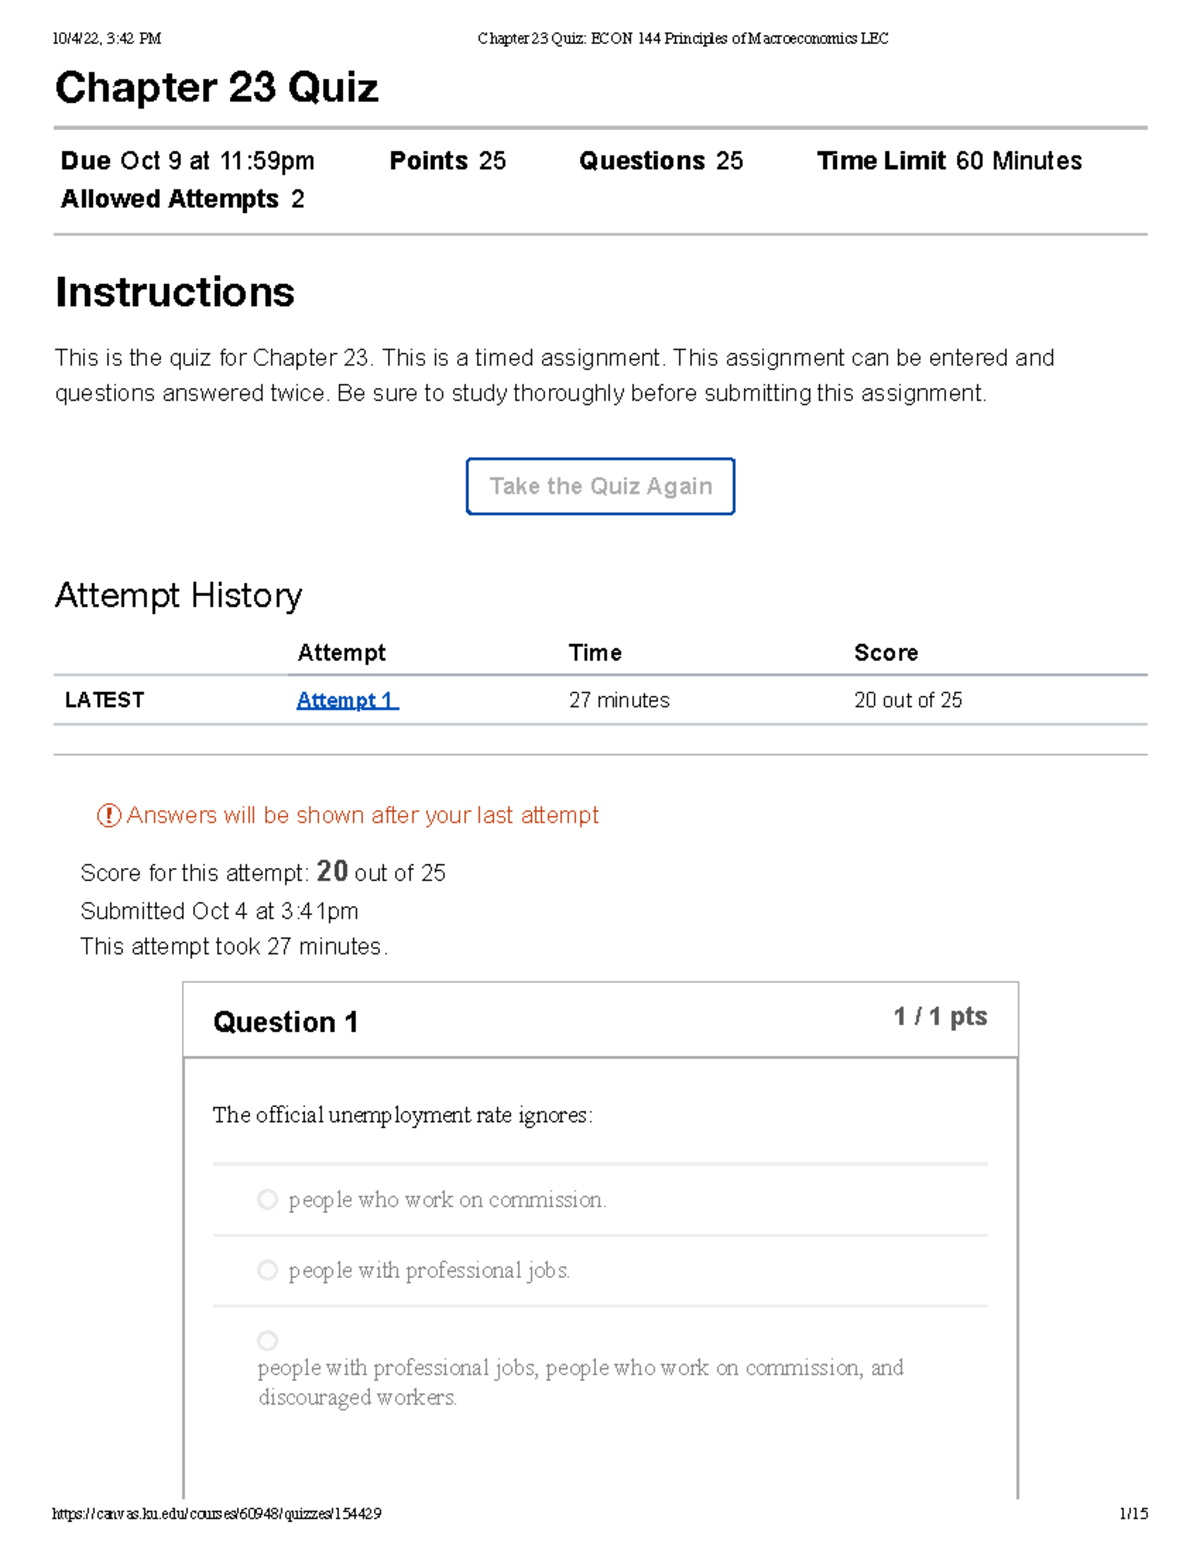Click the LATEST row label
This screenshot has width=1200, height=1553.
(104, 700)
